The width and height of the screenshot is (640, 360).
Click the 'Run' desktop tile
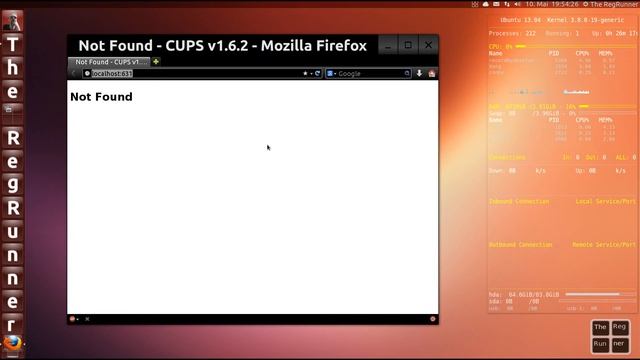pyautogui.click(x=600, y=344)
